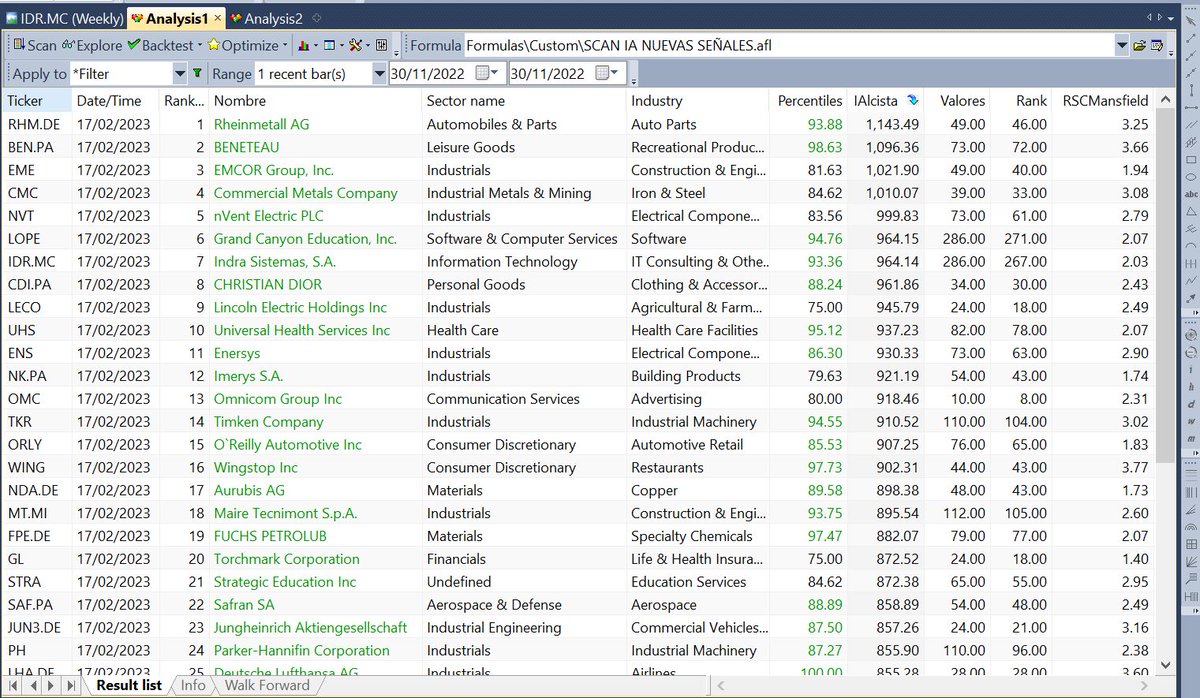Select the Select arrow pointer tool

pos(1189,20)
